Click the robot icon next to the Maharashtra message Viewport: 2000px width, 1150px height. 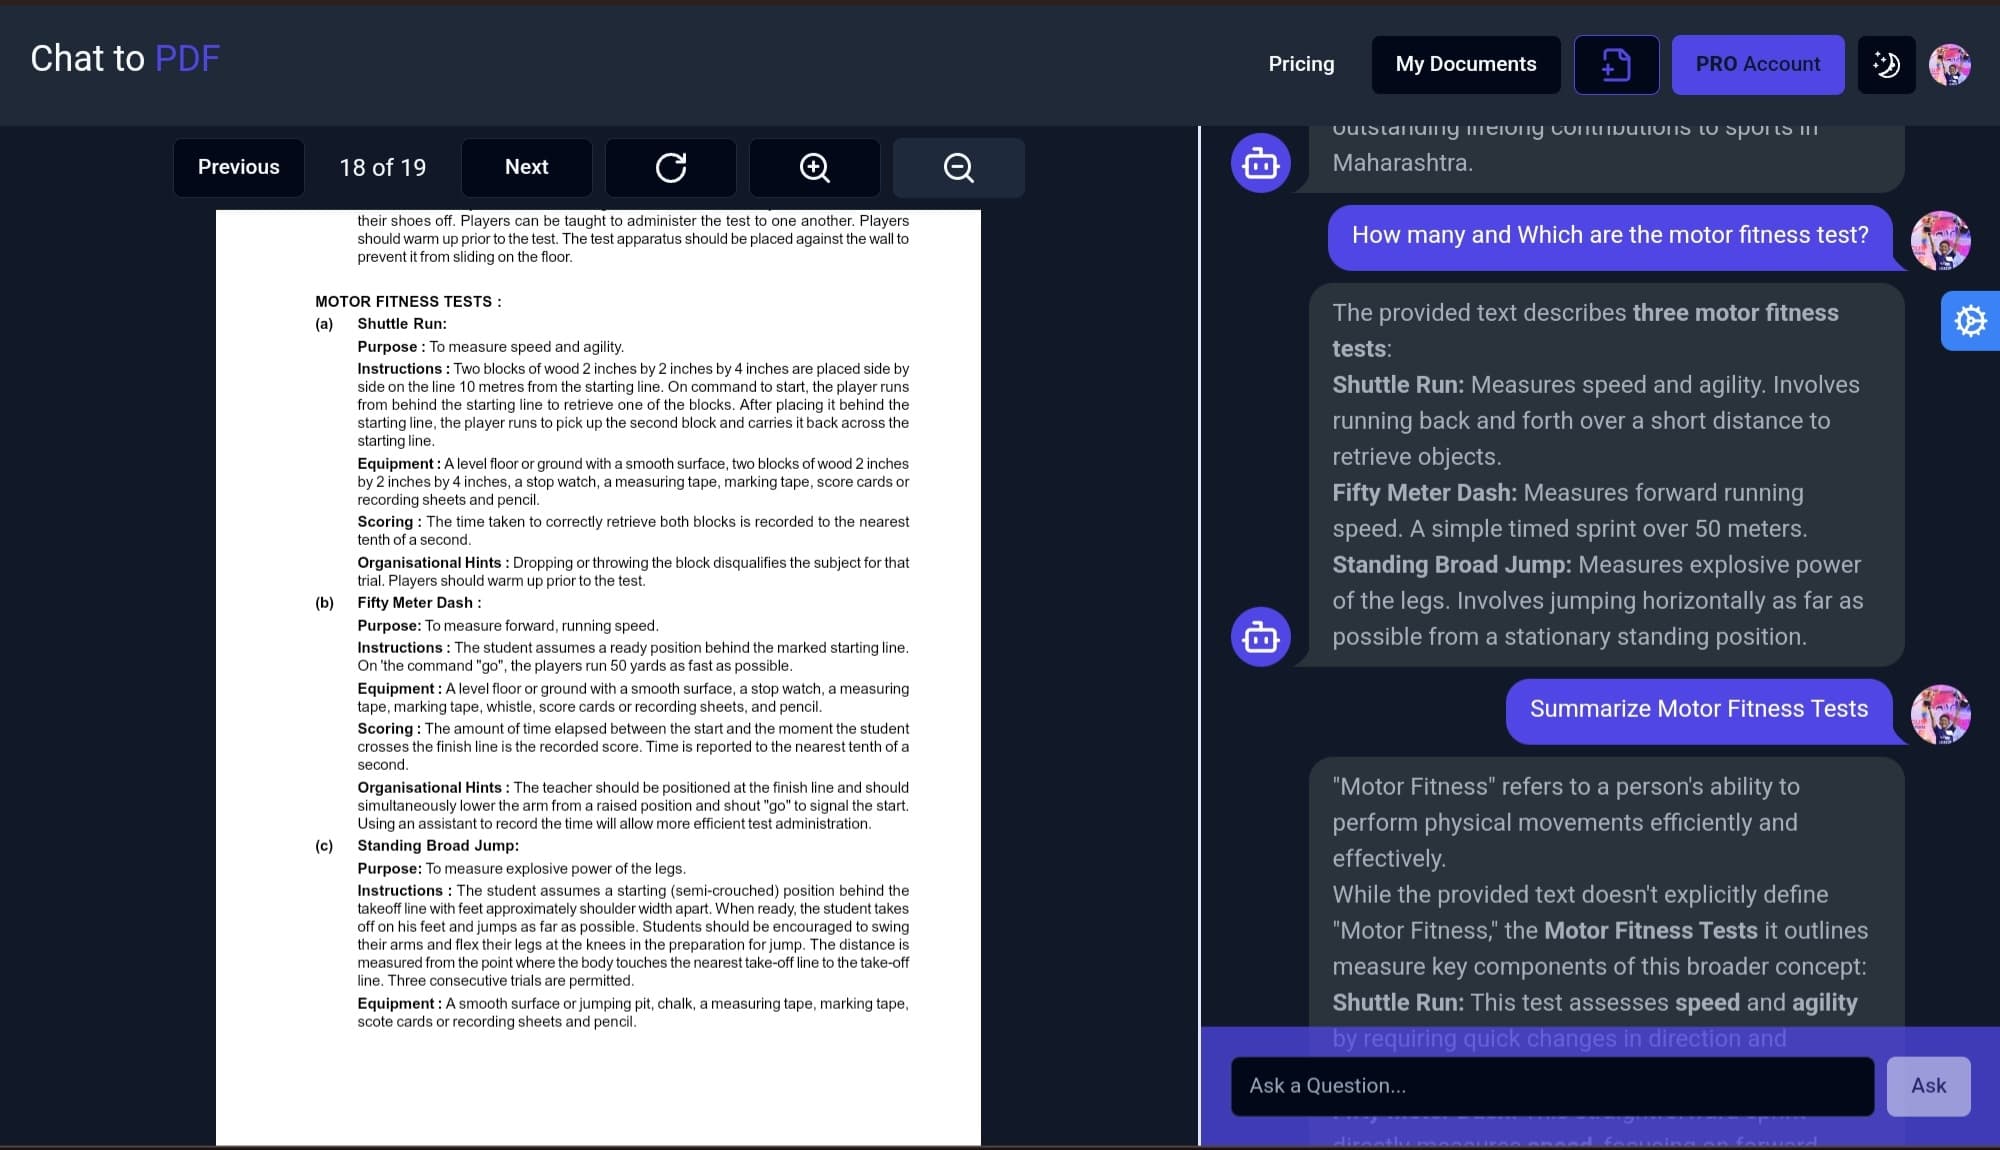click(1260, 162)
